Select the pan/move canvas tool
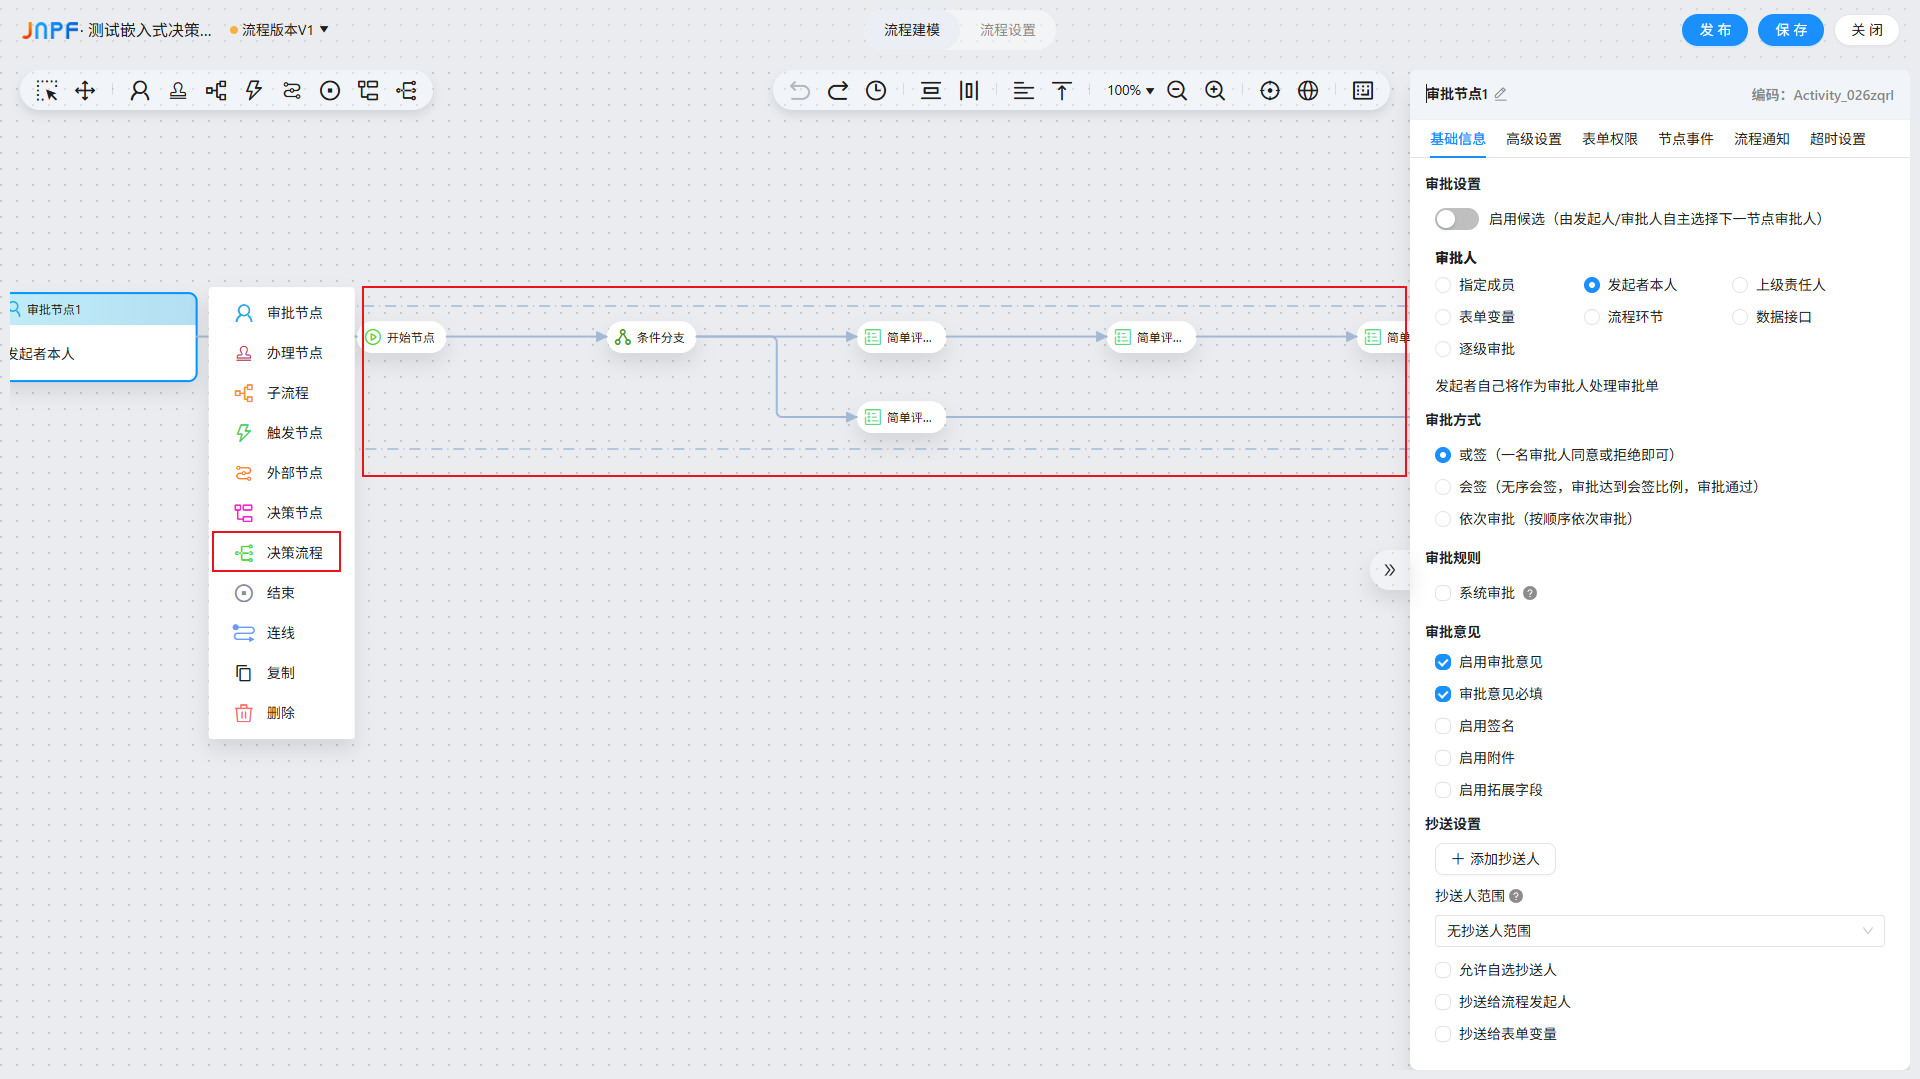The width and height of the screenshot is (1920, 1079). coord(85,91)
